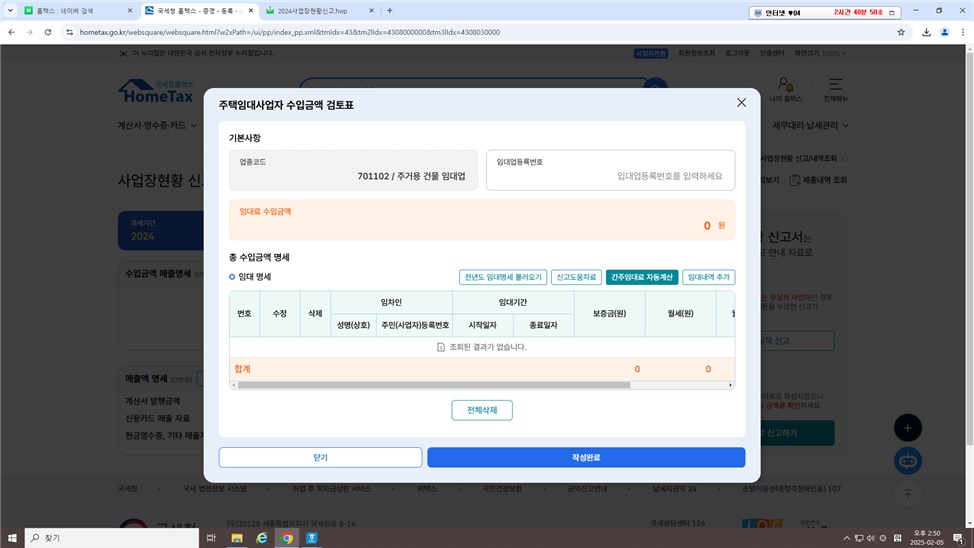Image resolution: width=974 pixels, height=548 pixels.
Task: Go back in browser
Action: [x=11, y=32]
